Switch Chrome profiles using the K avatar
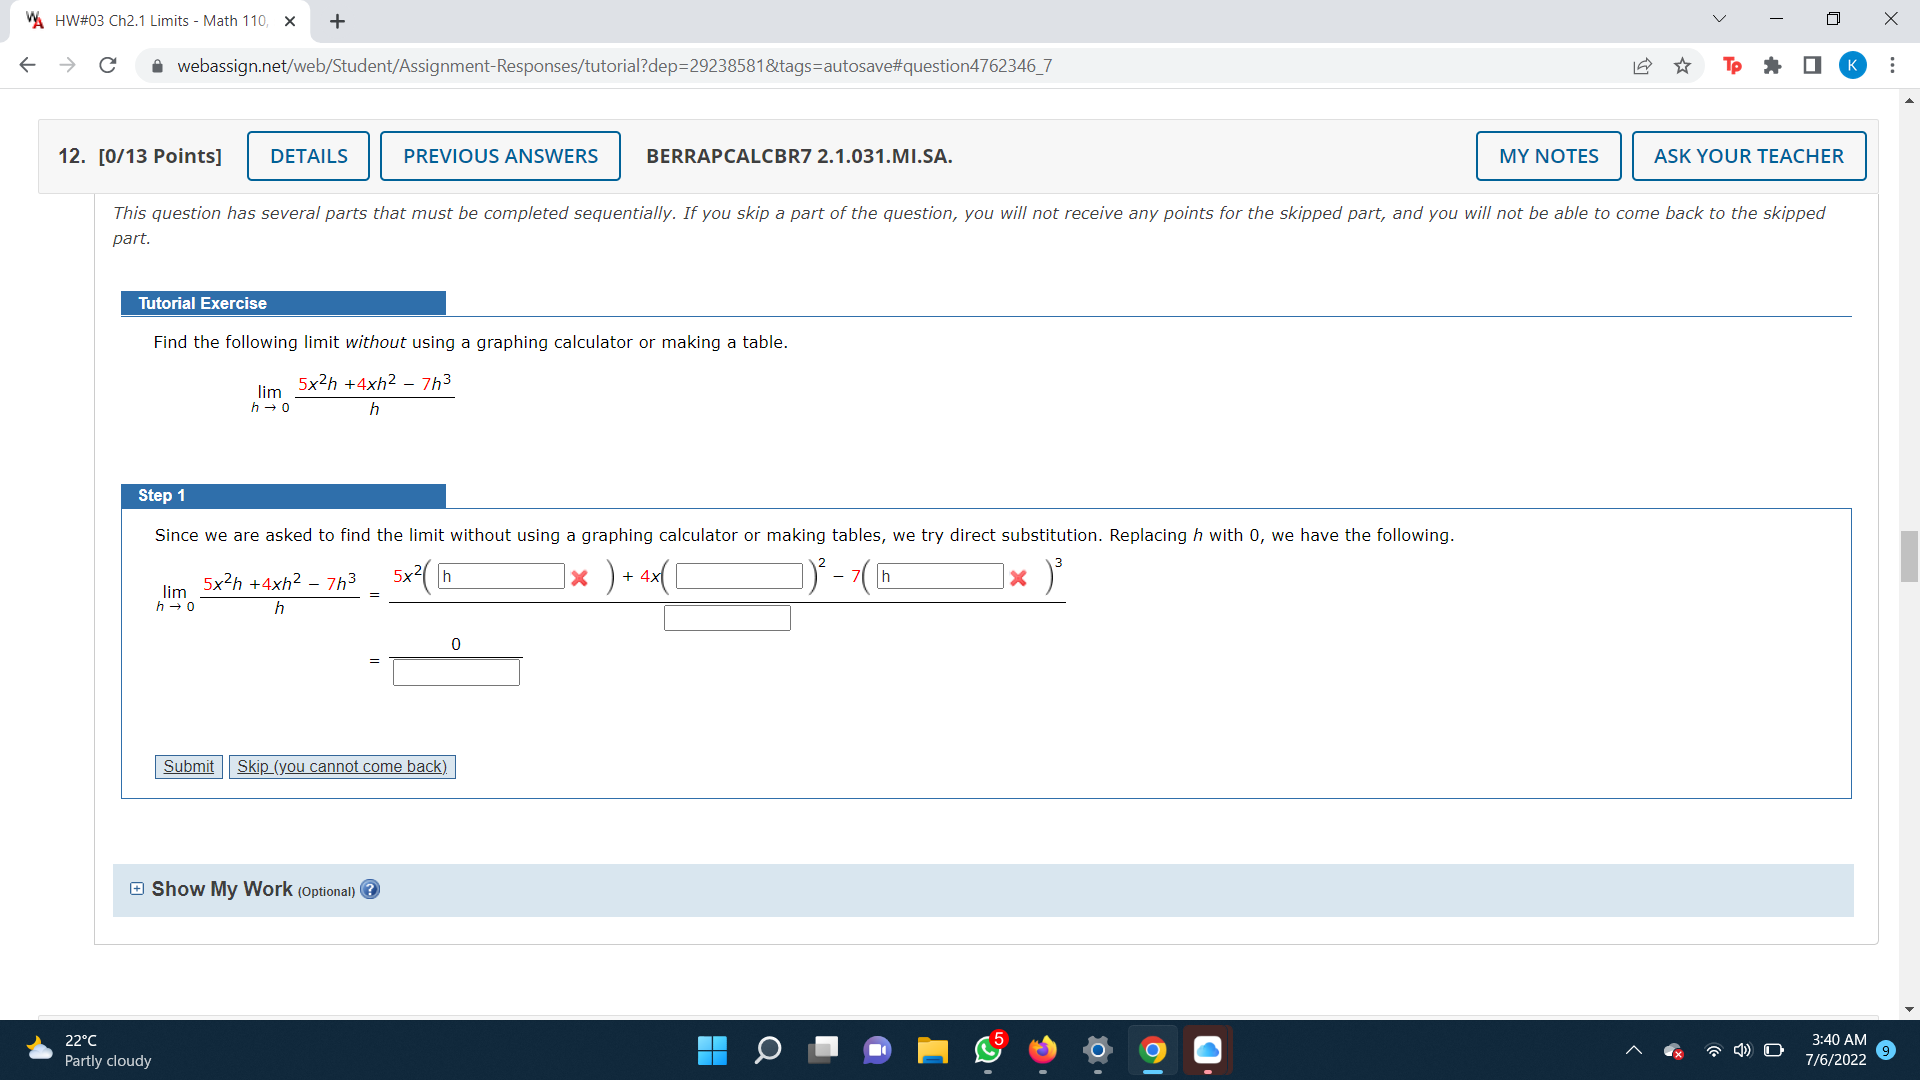 pos(1853,65)
